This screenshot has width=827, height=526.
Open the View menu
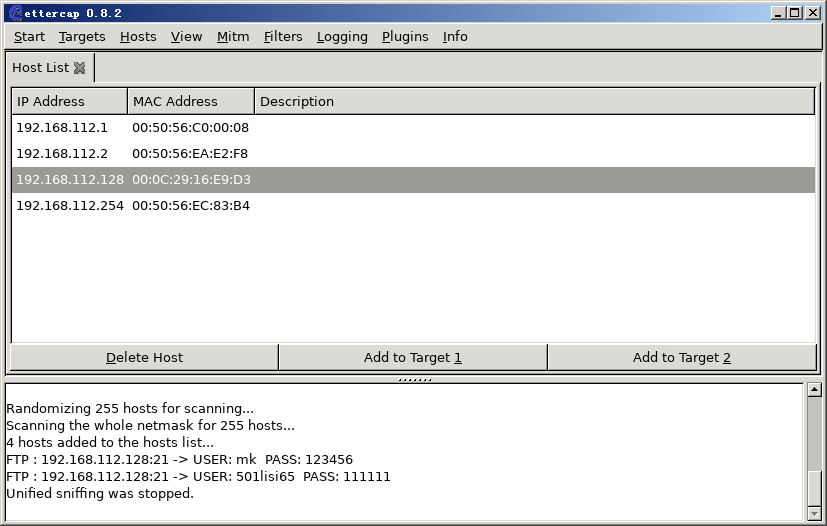coord(186,36)
